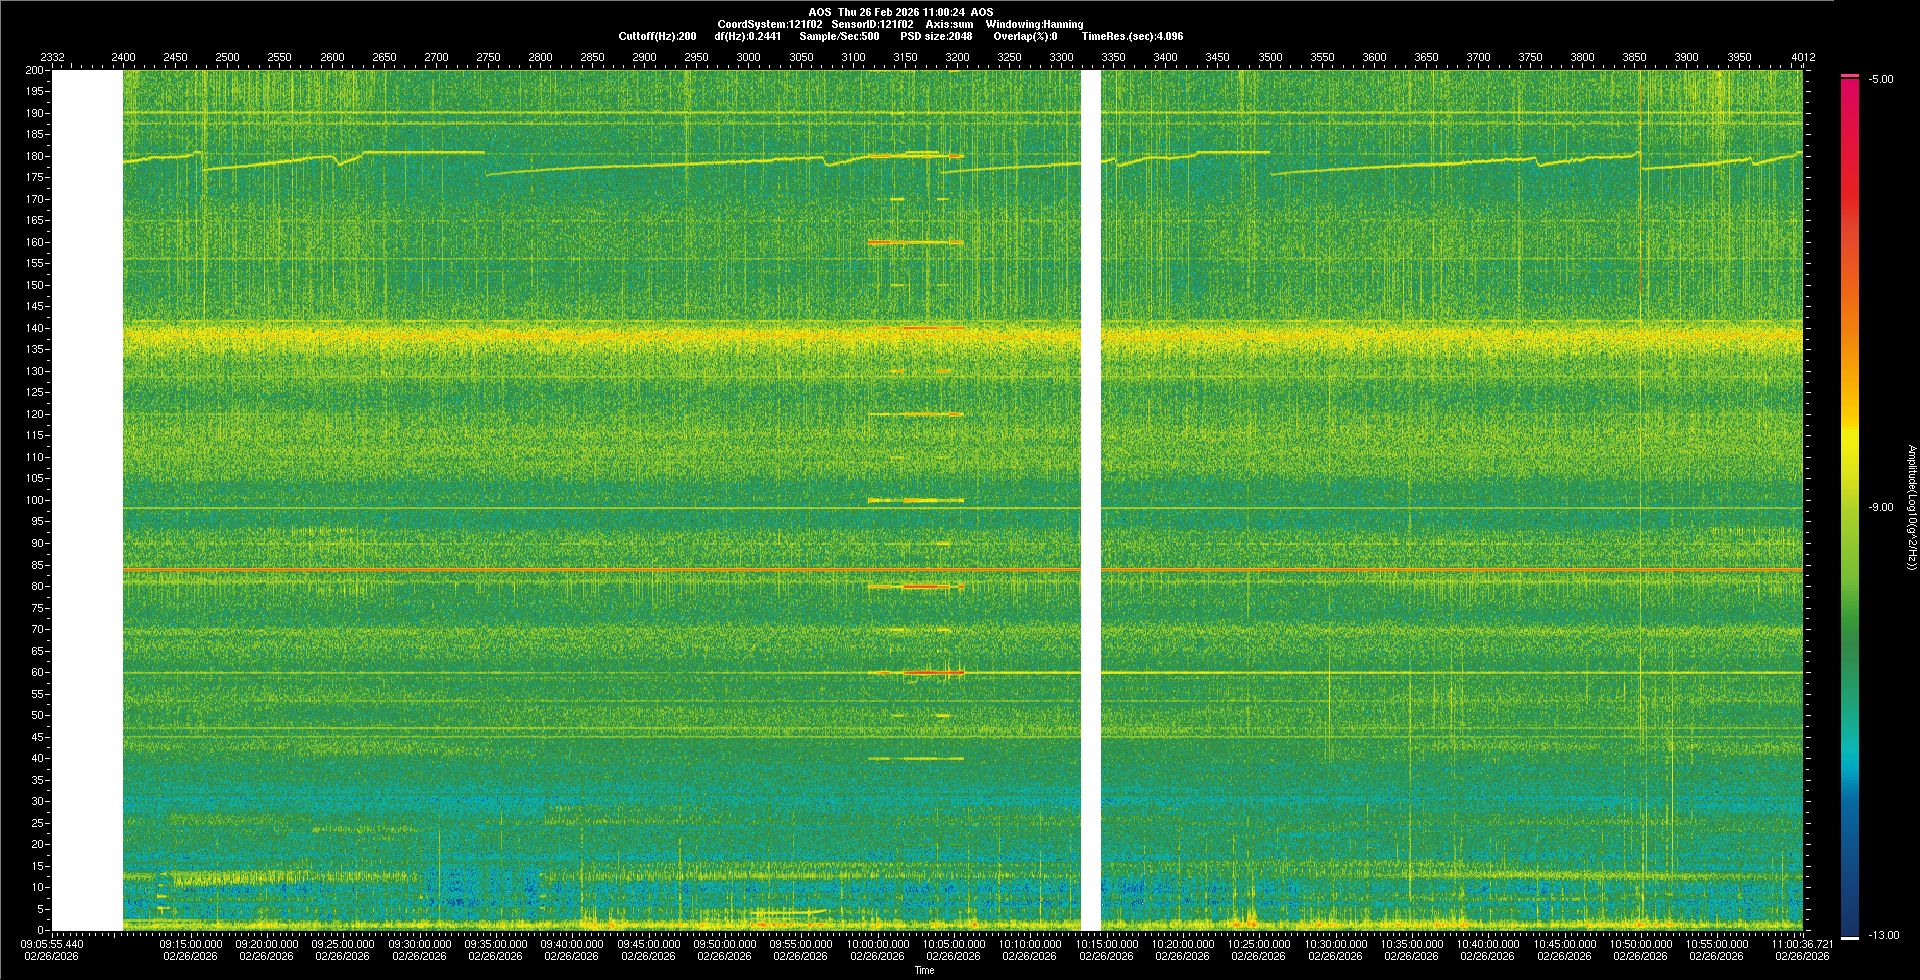Click the 11:00:36.721 end time label
Viewport: 1920px width, 980px height.
pyautogui.click(x=1802, y=944)
